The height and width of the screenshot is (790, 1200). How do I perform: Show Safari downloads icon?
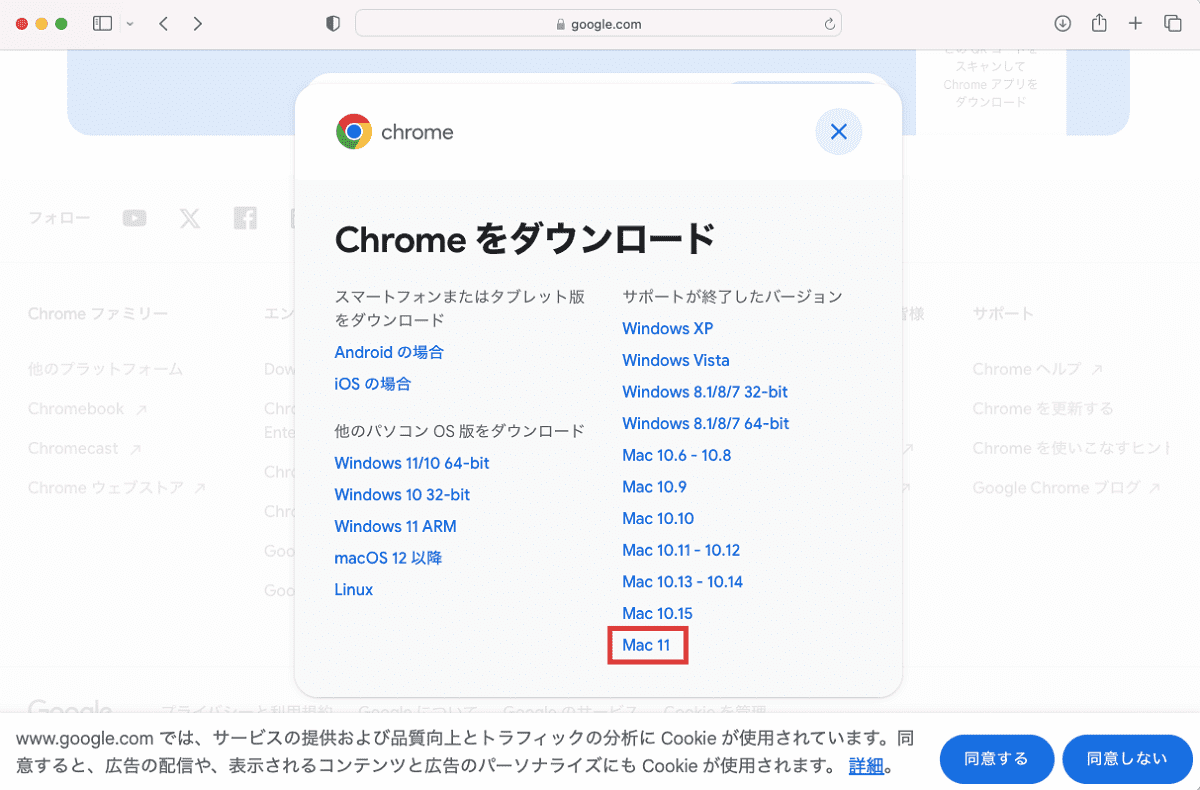(1063, 24)
